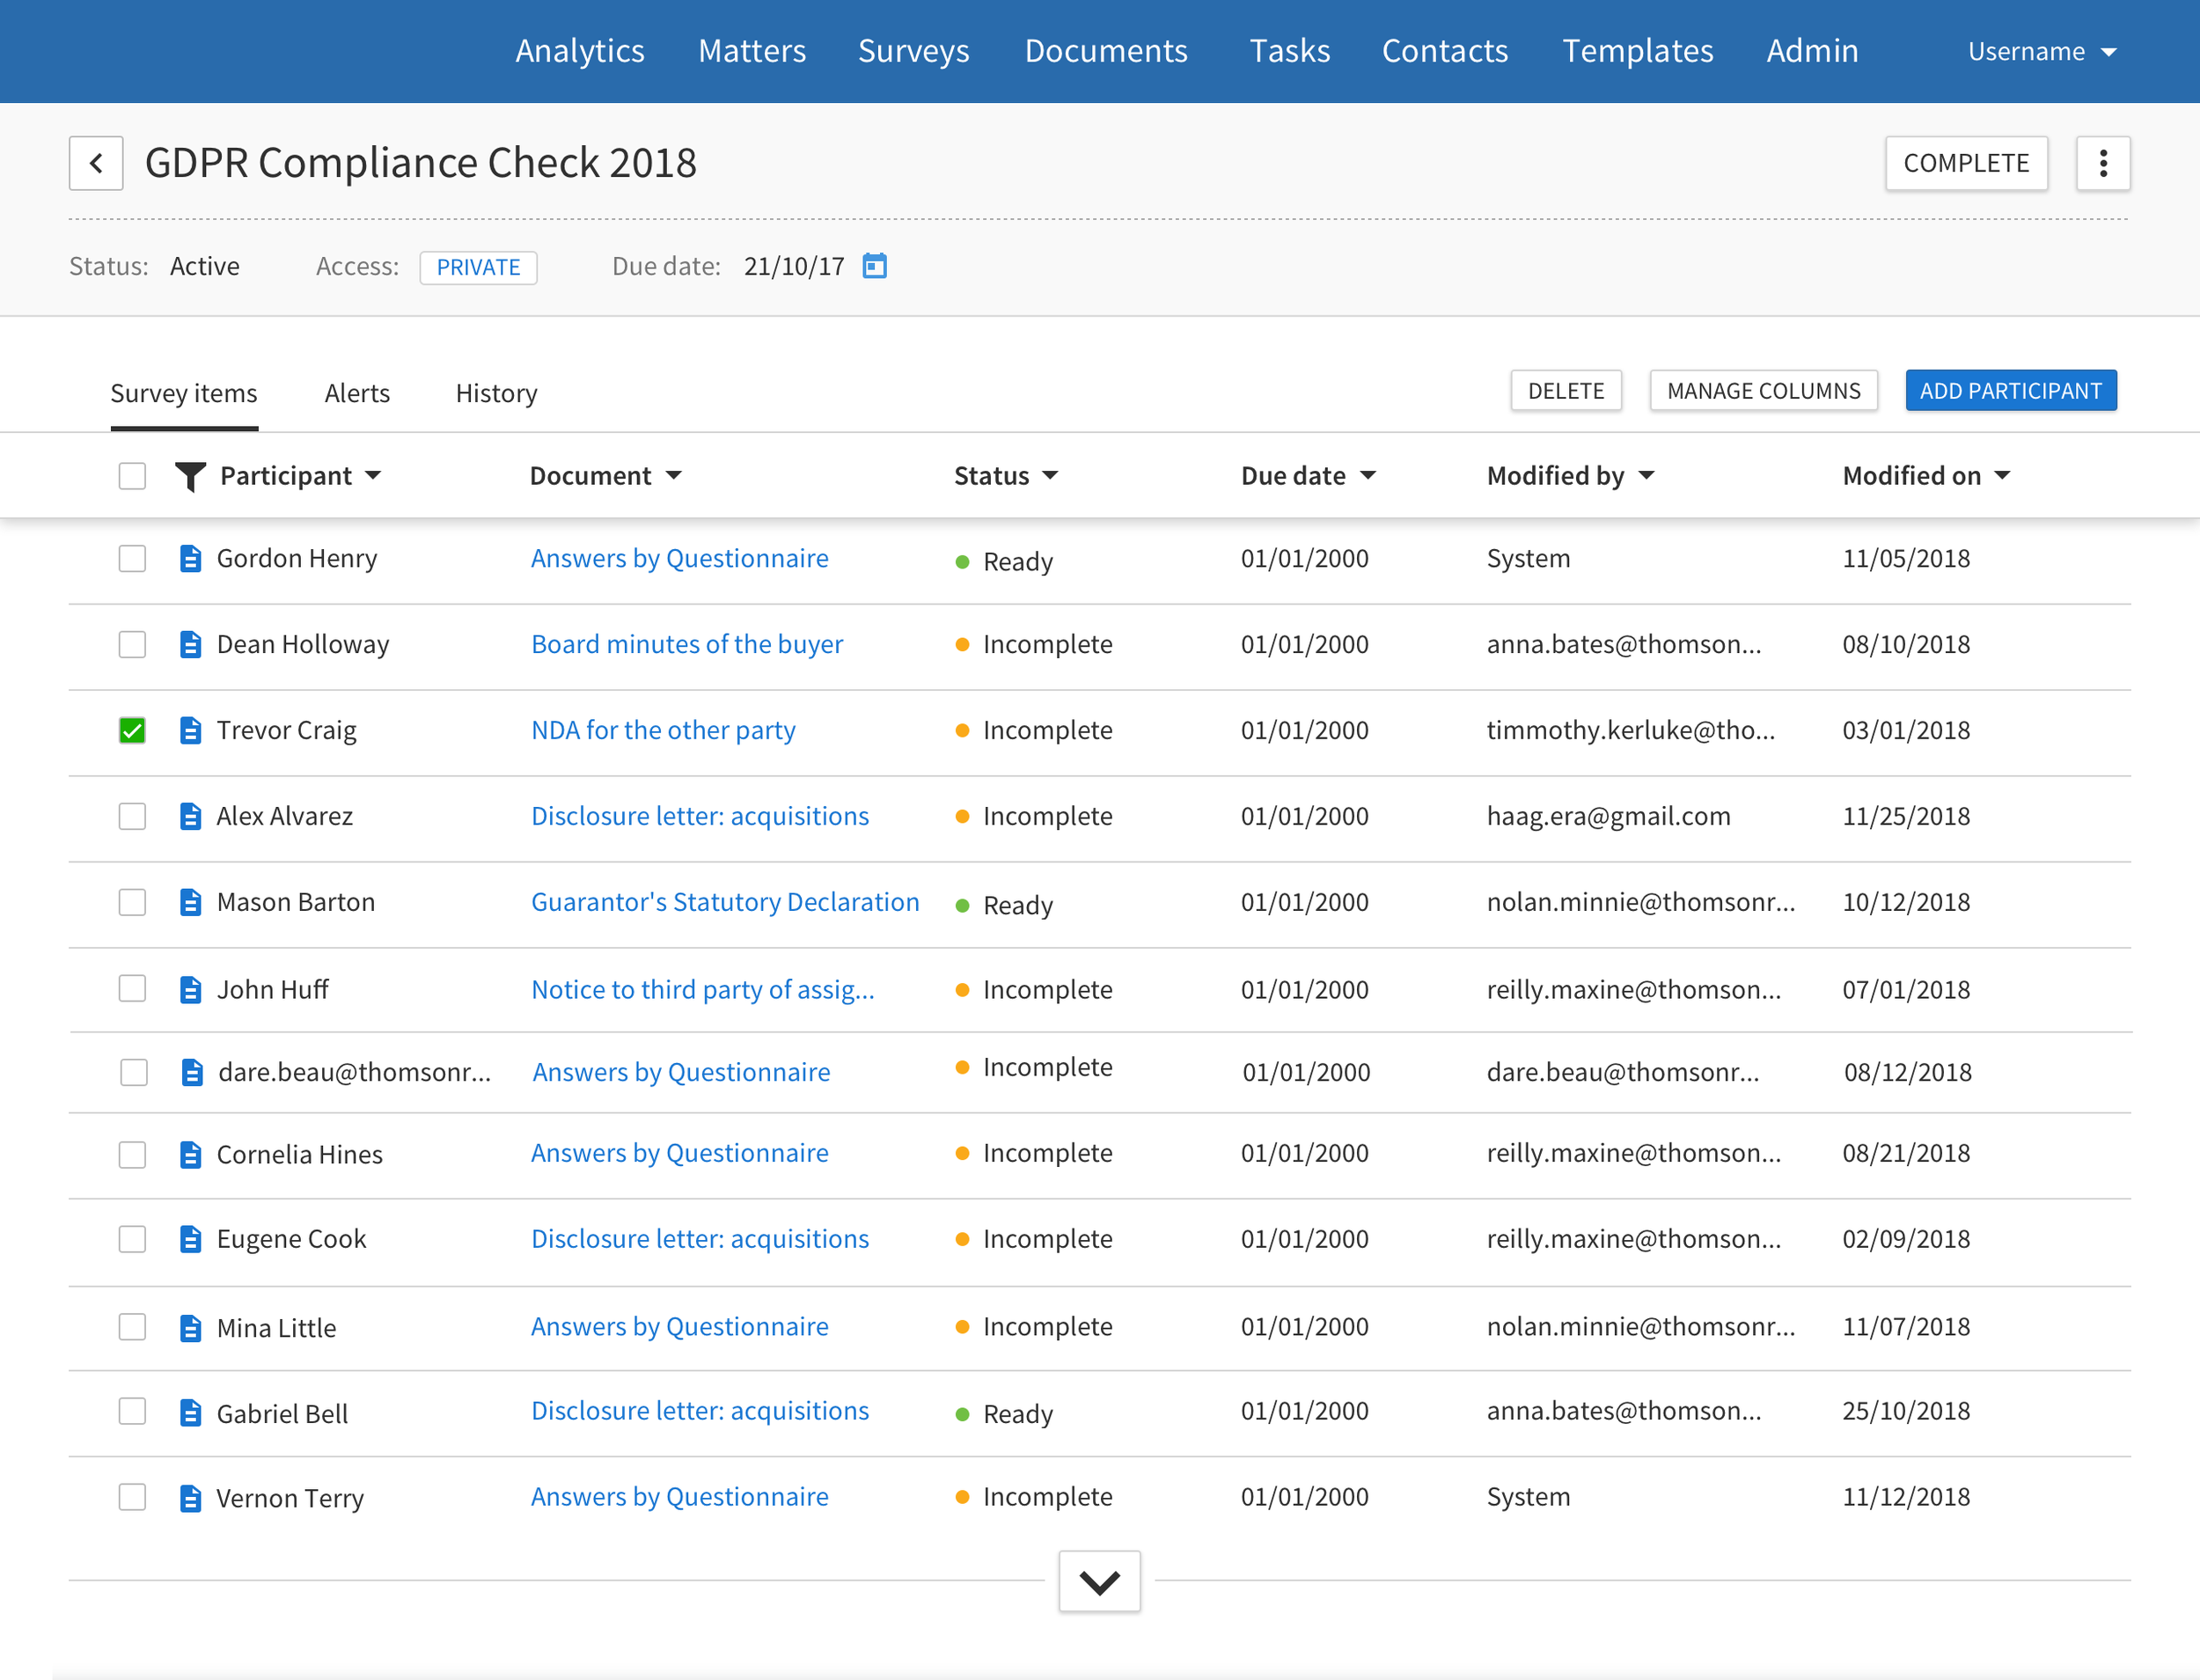The width and height of the screenshot is (2200, 1680).
Task: Click the MANAGE COLUMNS button
Action: pos(1764,391)
